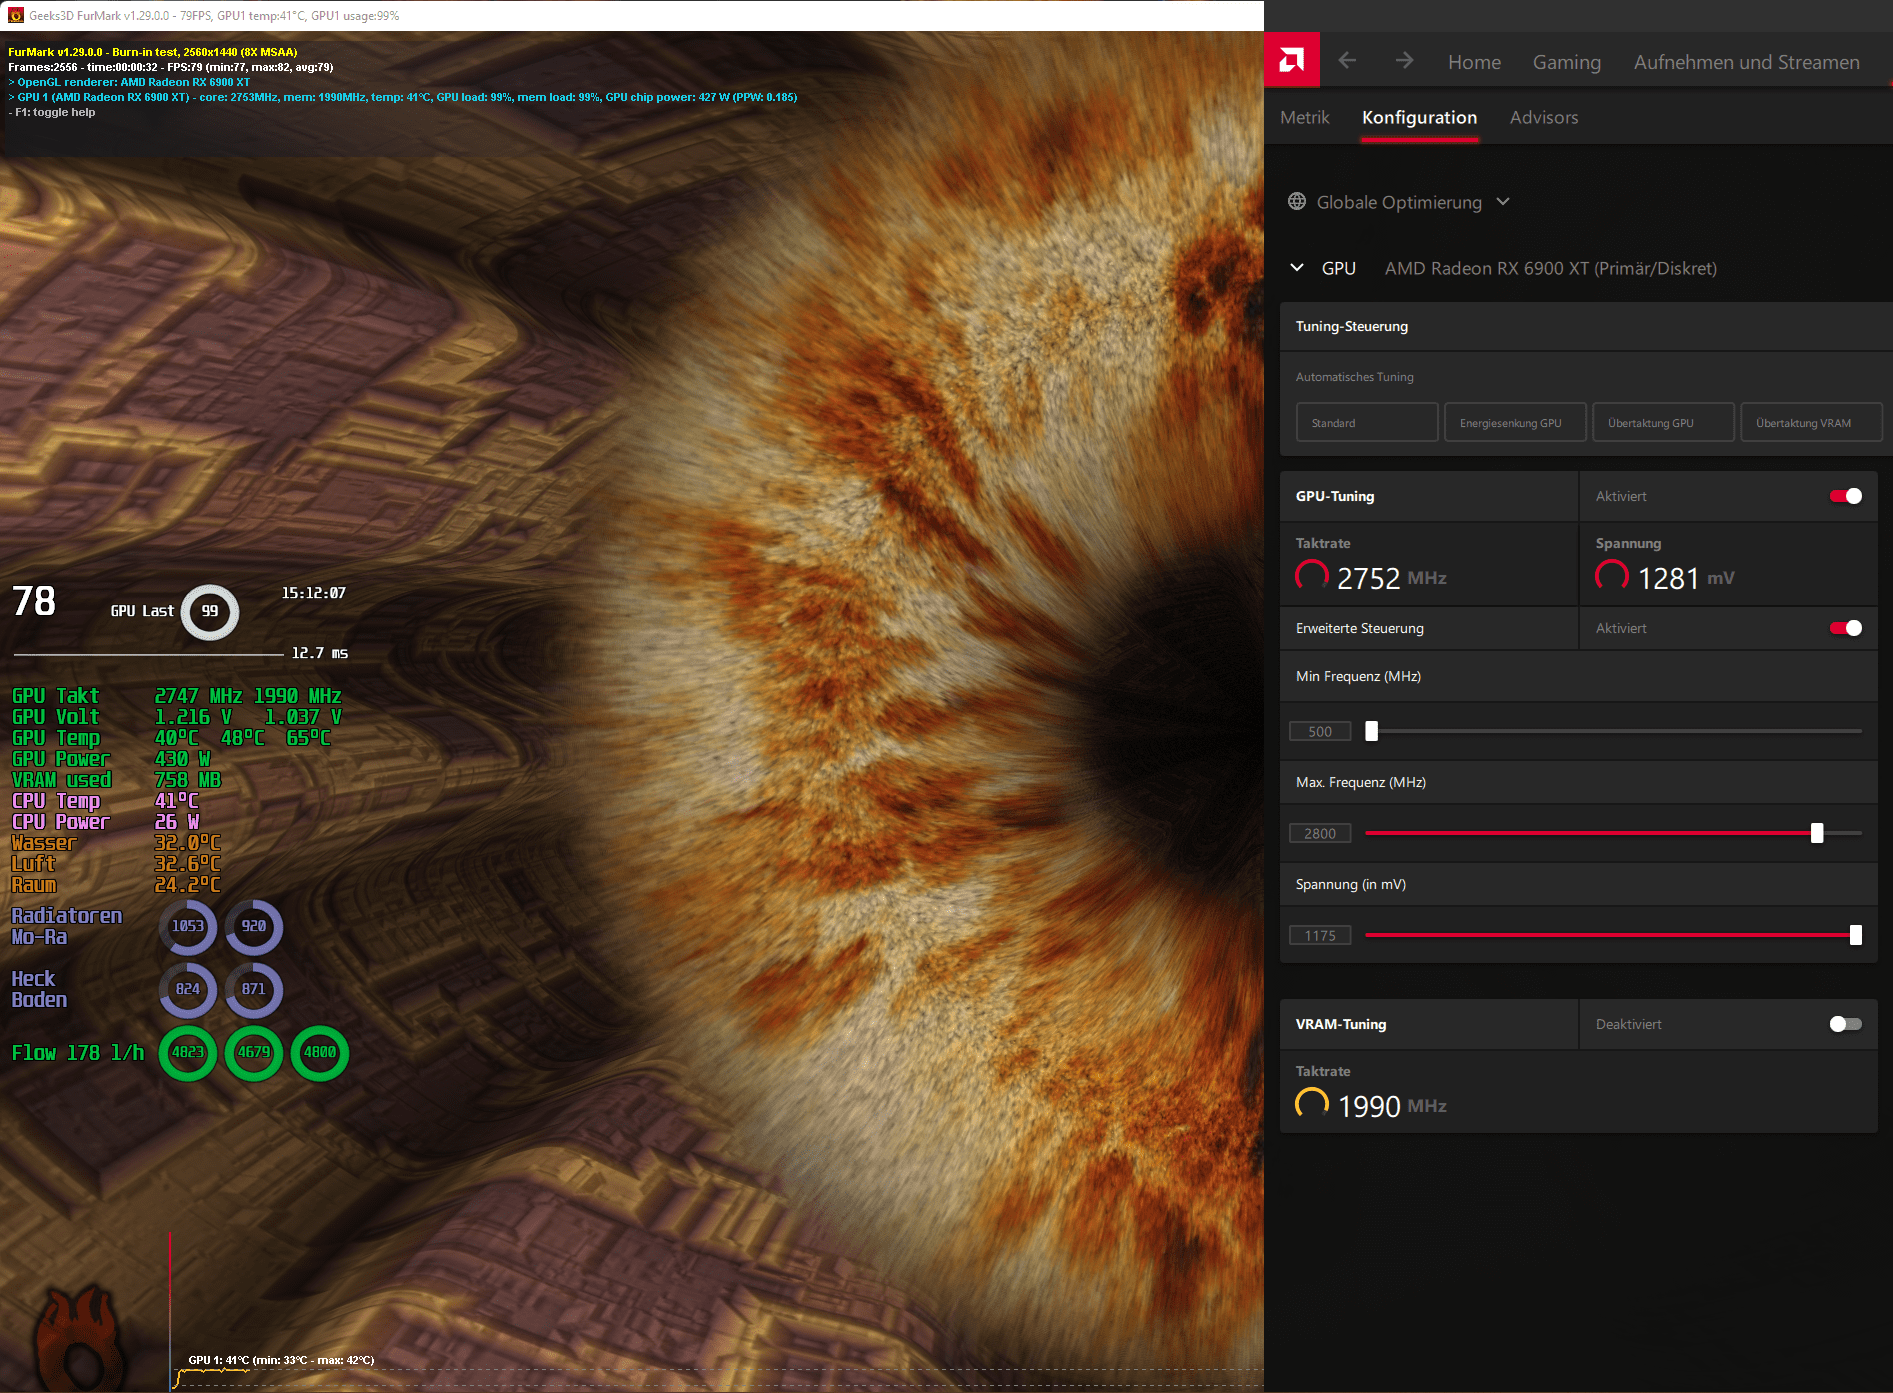Image resolution: width=1893 pixels, height=1393 pixels.
Task: Click the VRAM Taktrate 1990 MHz gauge
Action: pyautogui.click(x=1312, y=1104)
